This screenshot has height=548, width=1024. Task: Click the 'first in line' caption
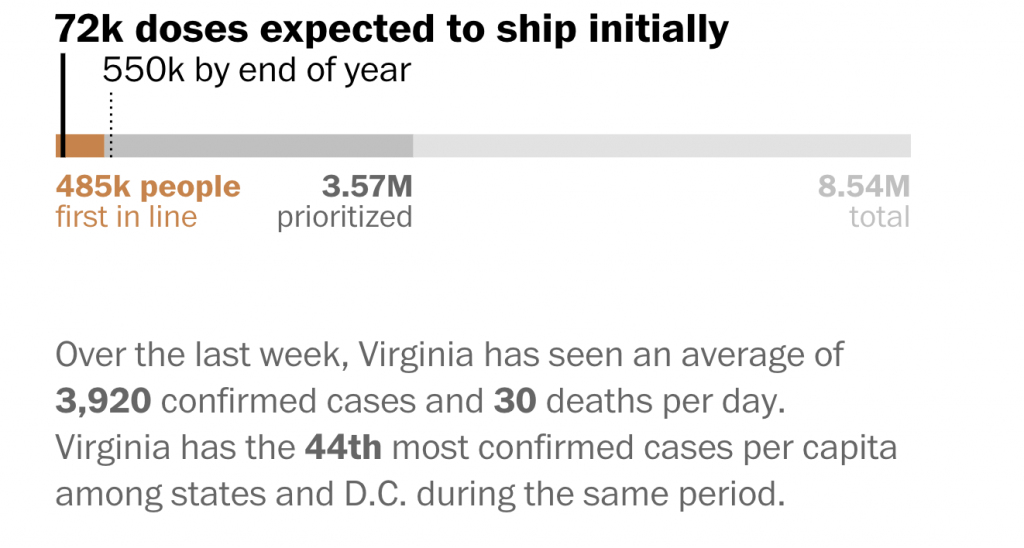coord(126,217)
